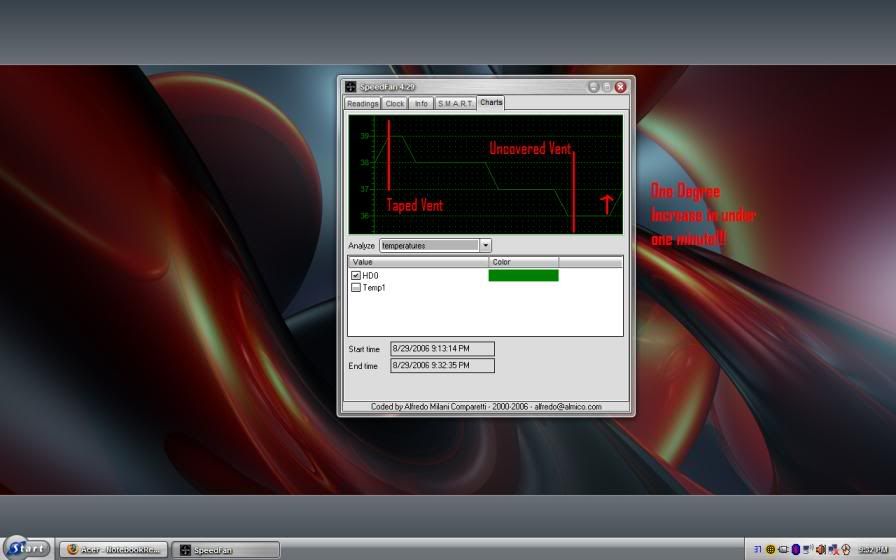Click the SpeedFan maximize button
This screenshot has width=896, height=560.
coord(606,86)
